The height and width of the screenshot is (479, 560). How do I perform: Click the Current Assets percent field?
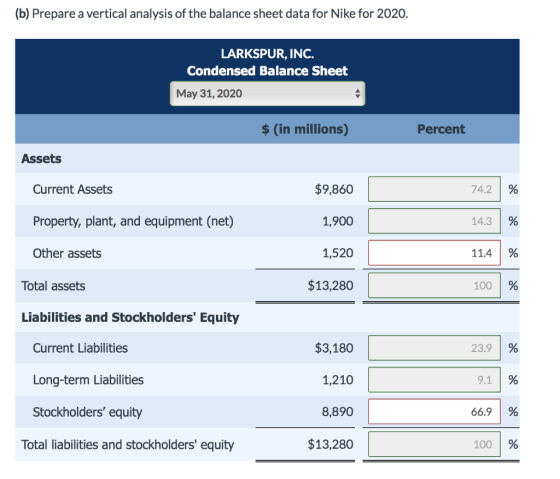(434, 189)
